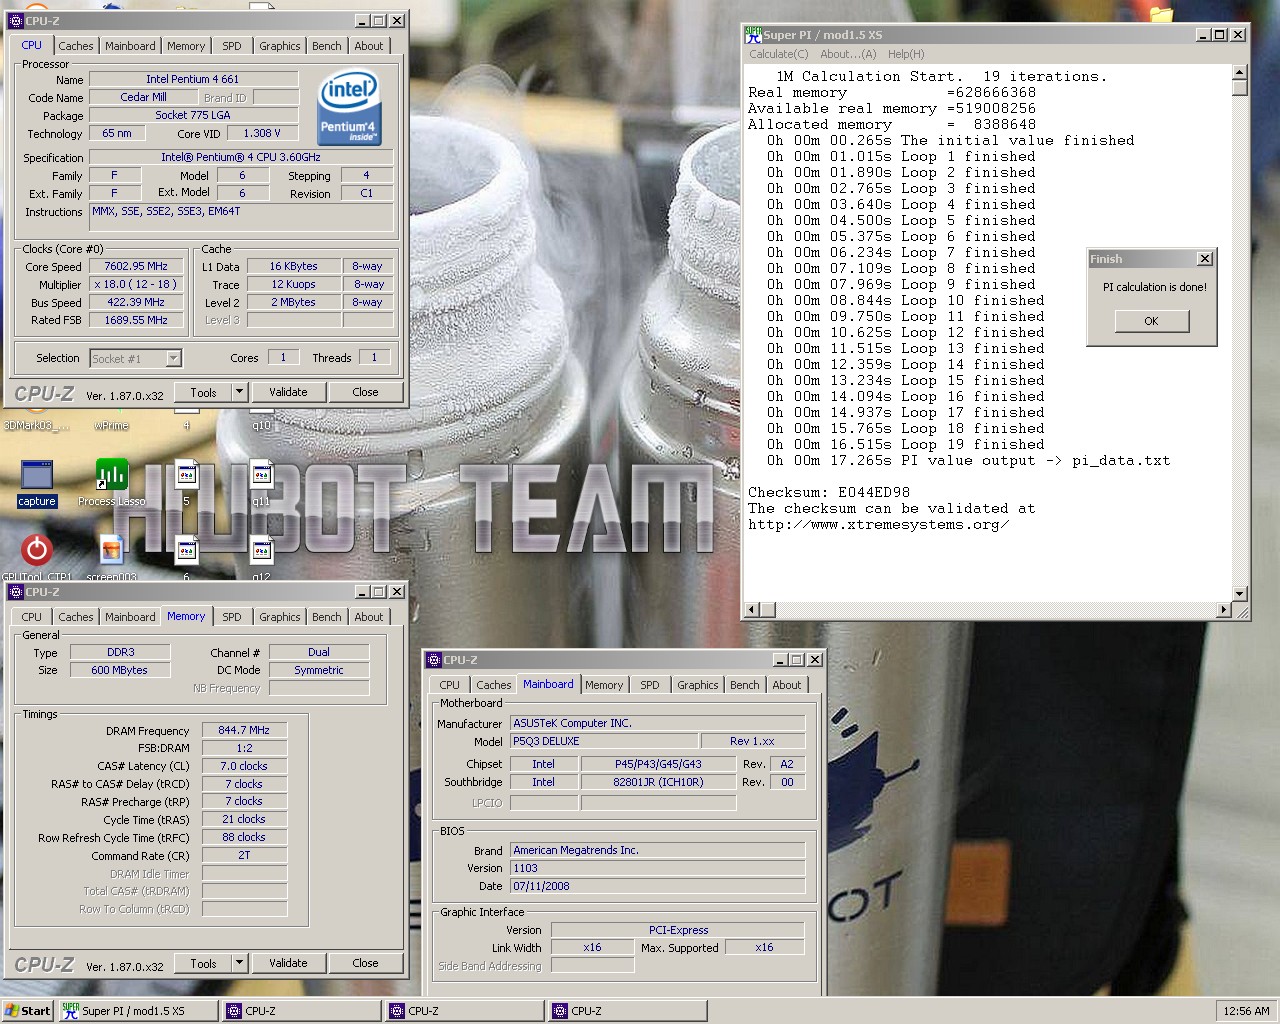Screen dimensions: 1280x1024
Task: Open the About...(A) menu in Super PI
Action: (848, 54)
